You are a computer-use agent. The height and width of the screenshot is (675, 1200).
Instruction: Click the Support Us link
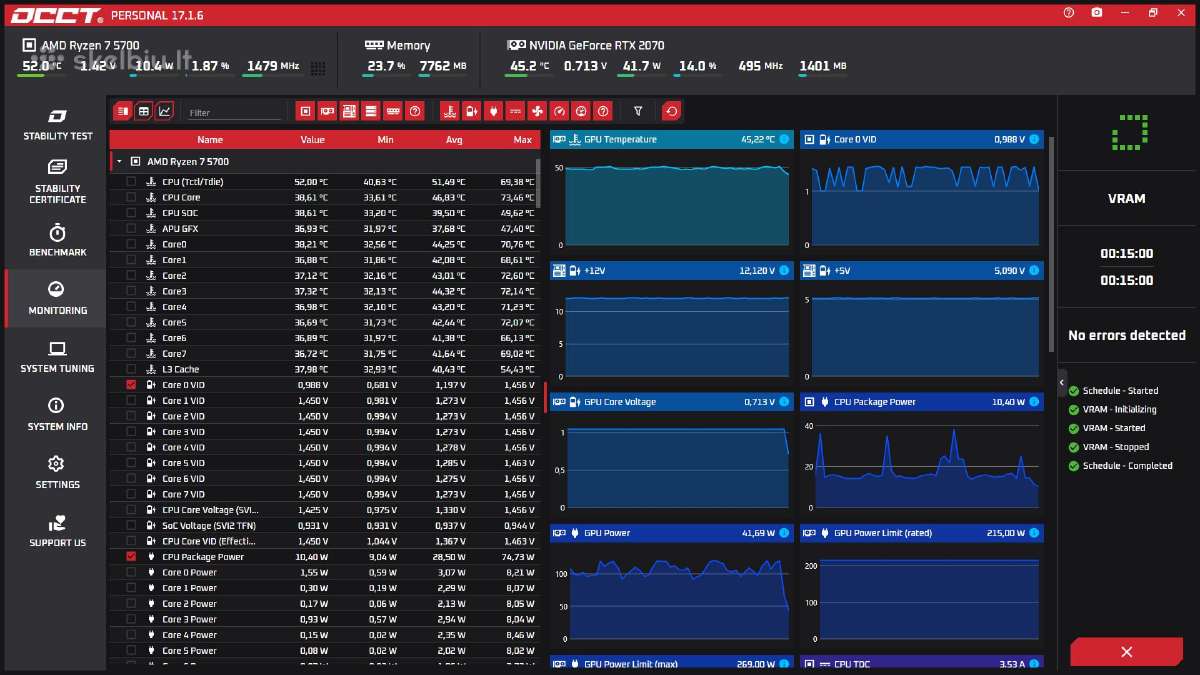[x=57, y=531]
